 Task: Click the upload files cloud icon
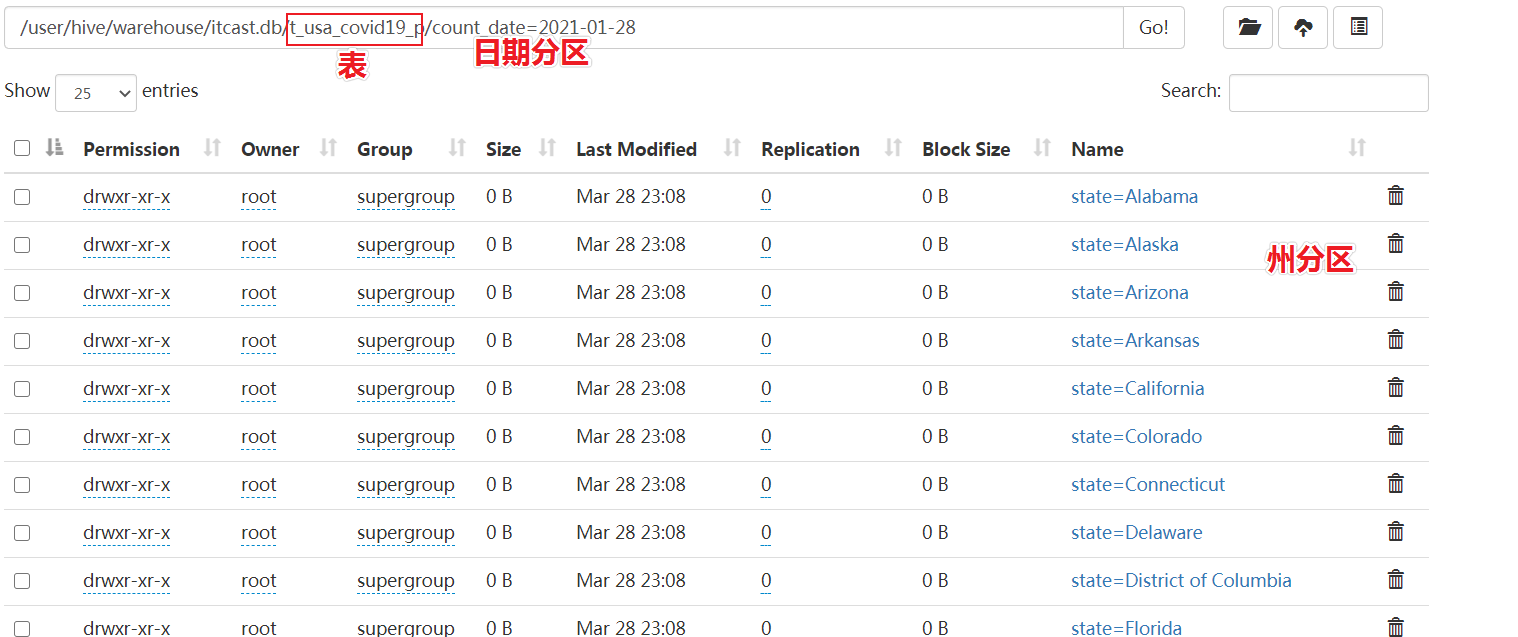[1303, 28]
